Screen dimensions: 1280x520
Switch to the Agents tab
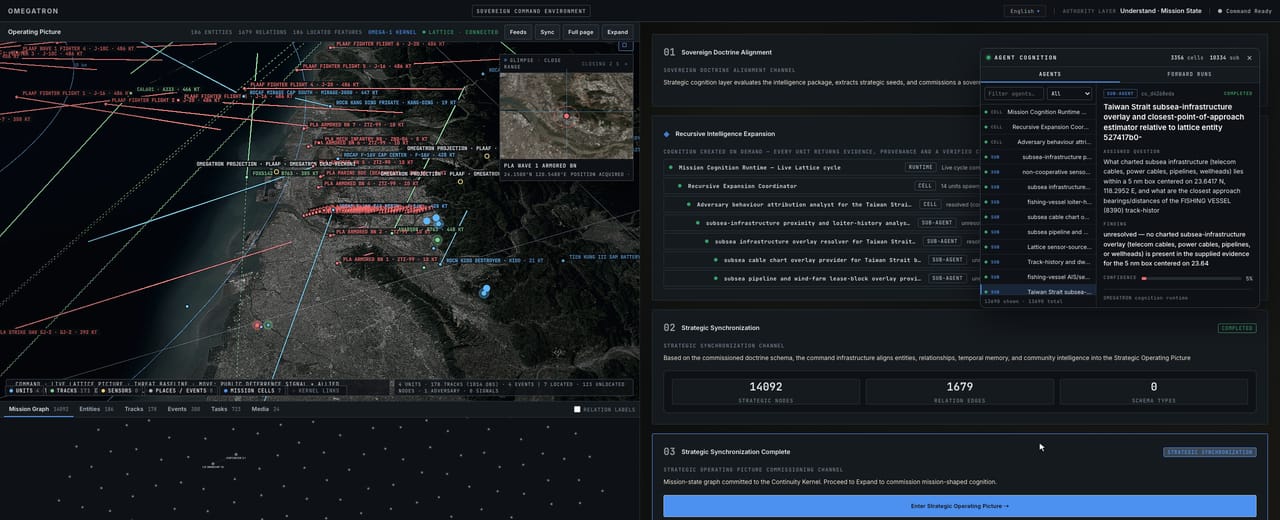(x=1050, y=74)
